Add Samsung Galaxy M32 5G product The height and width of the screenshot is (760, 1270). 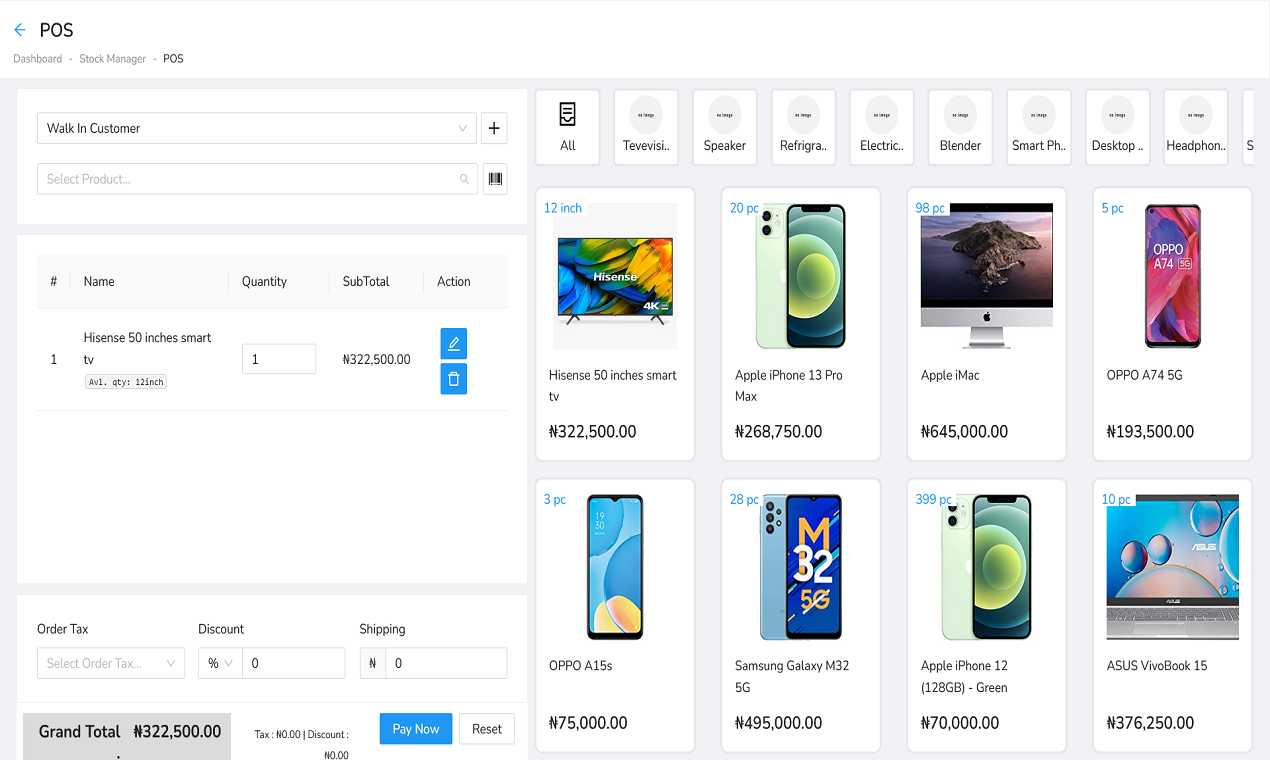(x=801, y=615)
